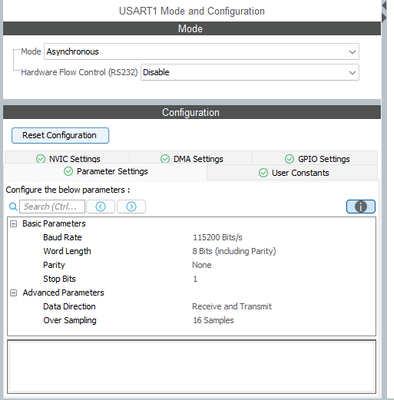Image resolution: width=394 pixels, height=400 pixels.
Task: Click the NVIC Settings green check icon
Action: pyautogui.click(x=41, y=159)
